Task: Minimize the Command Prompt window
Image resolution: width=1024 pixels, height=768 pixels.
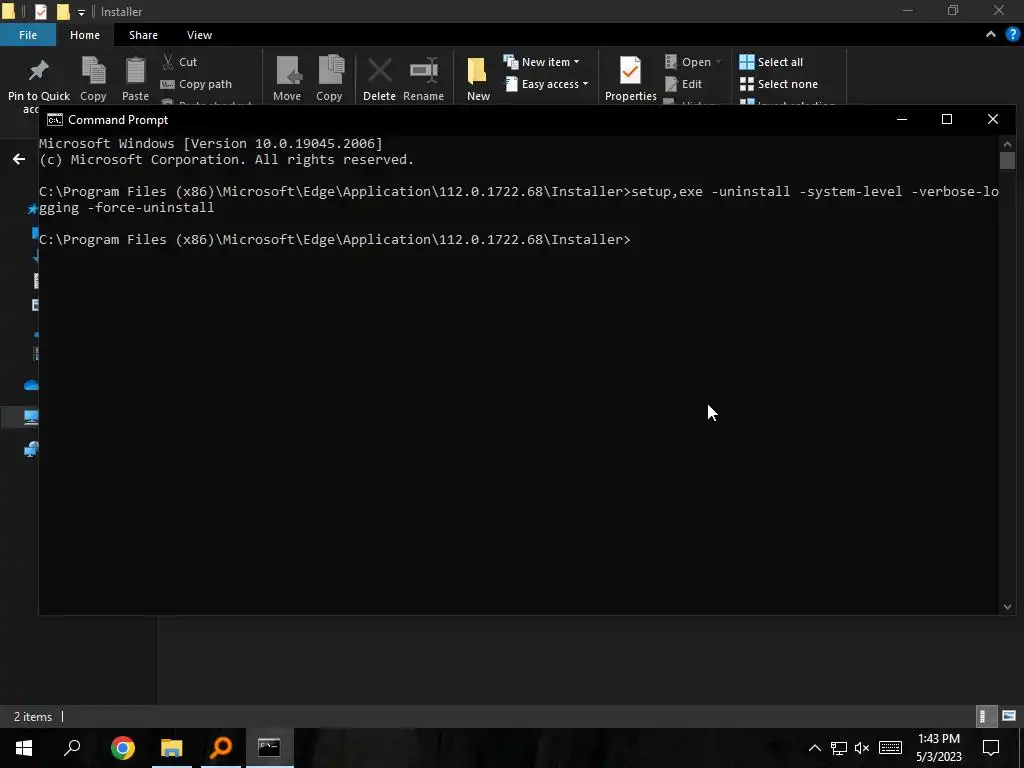Action: point(902,119)
